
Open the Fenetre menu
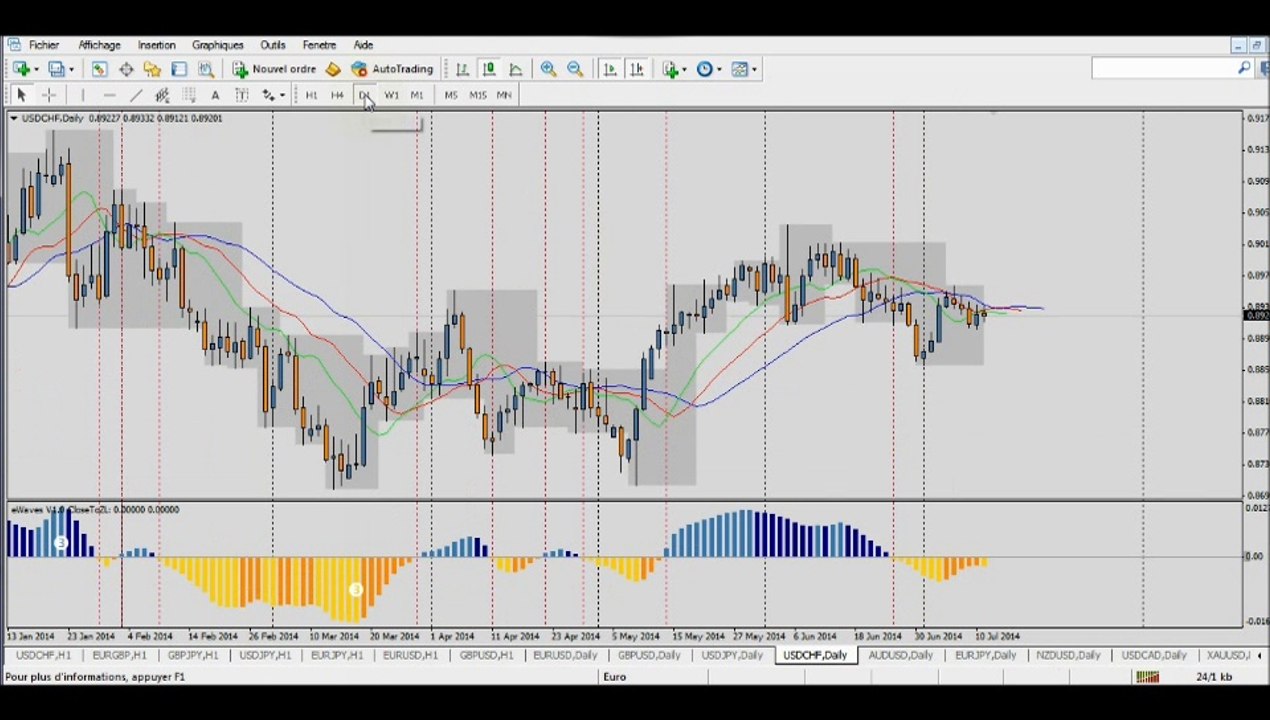(319, 45)
